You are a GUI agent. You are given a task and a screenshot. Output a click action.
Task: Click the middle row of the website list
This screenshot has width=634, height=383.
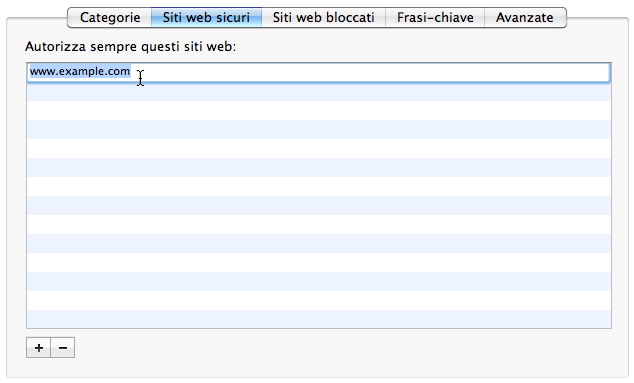click(319, 186)
